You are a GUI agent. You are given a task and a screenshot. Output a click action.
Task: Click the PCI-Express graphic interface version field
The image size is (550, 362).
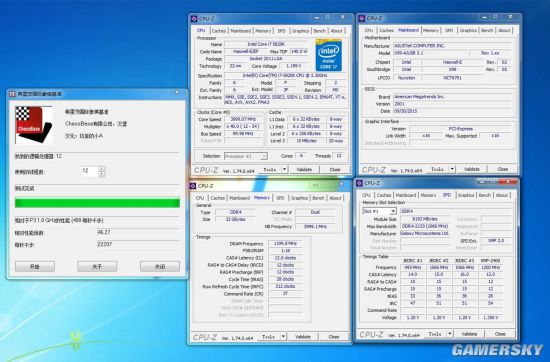click(x=461, y=129)
